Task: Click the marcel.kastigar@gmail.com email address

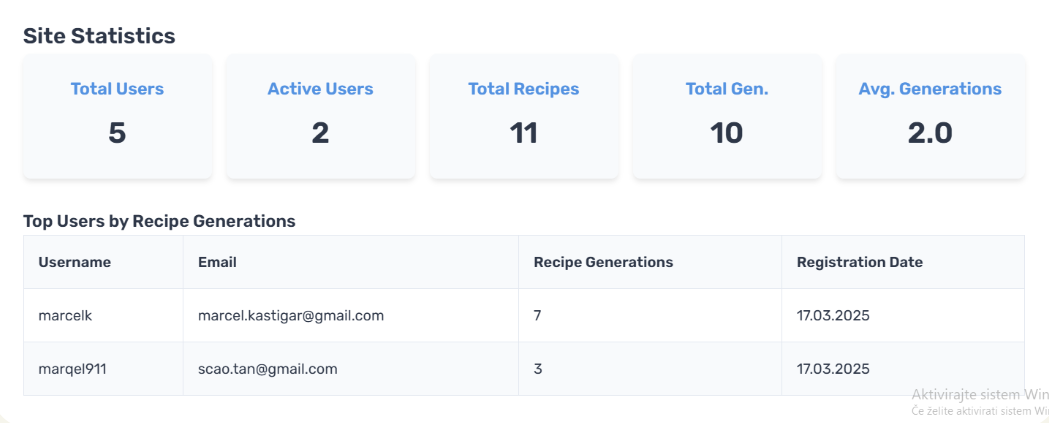Action: pos(291,316)
